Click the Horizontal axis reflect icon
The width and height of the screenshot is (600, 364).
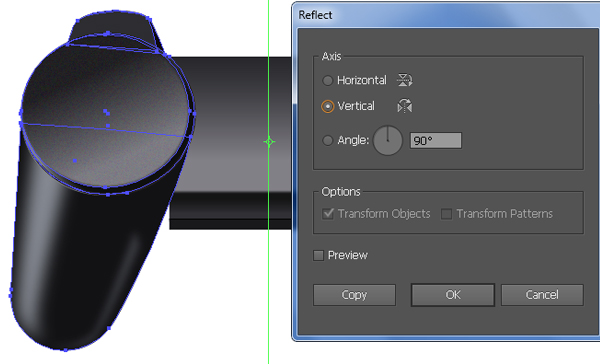pyautogui.click(x=404, y=80)
